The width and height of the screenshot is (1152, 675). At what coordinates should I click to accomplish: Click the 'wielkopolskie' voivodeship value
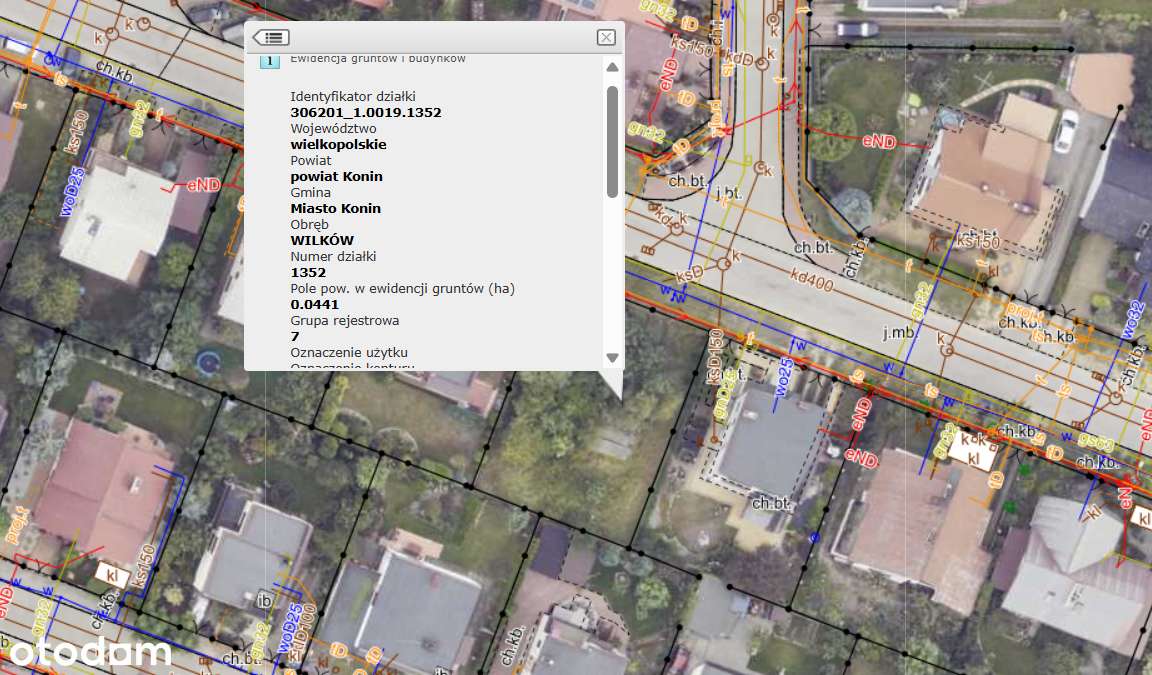coord(338,144)
